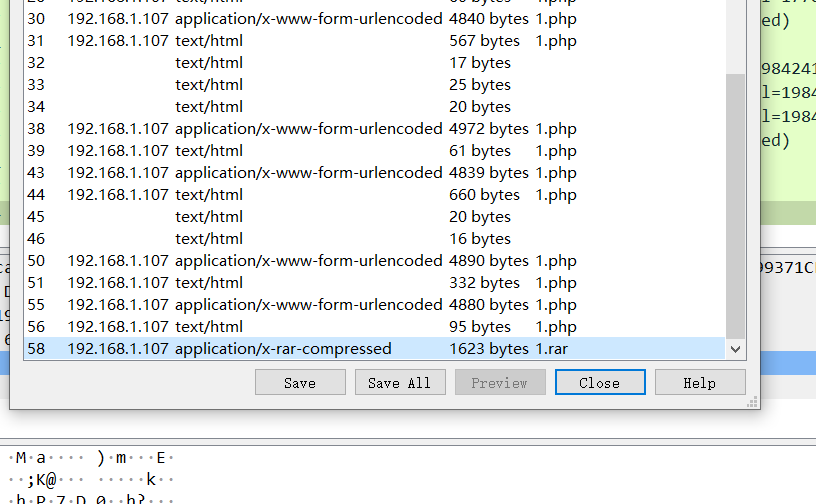
Task: Select packet 31 text/html 567 bytes
Action: pyautogui.click(x=375, y=41)
